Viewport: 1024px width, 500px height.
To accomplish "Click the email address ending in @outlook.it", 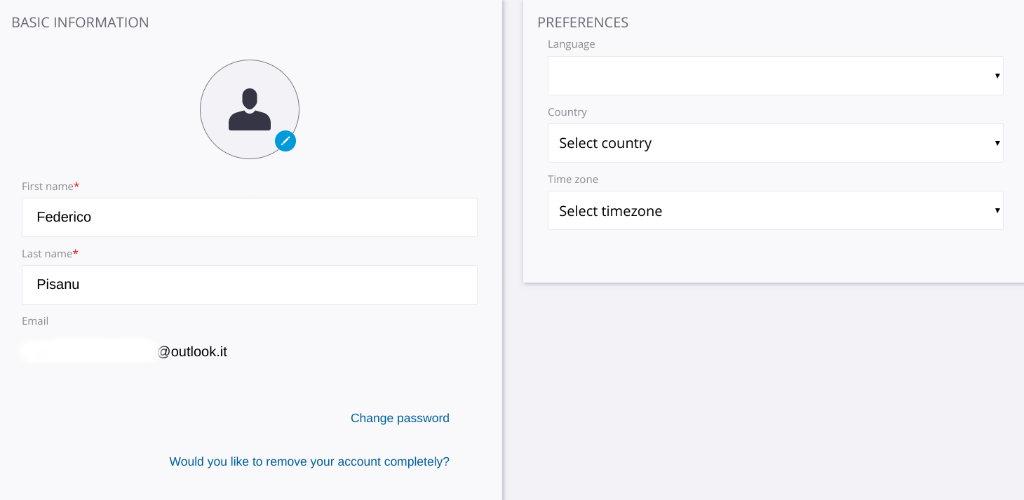I will pyautogui.click(x=124, y=352).
